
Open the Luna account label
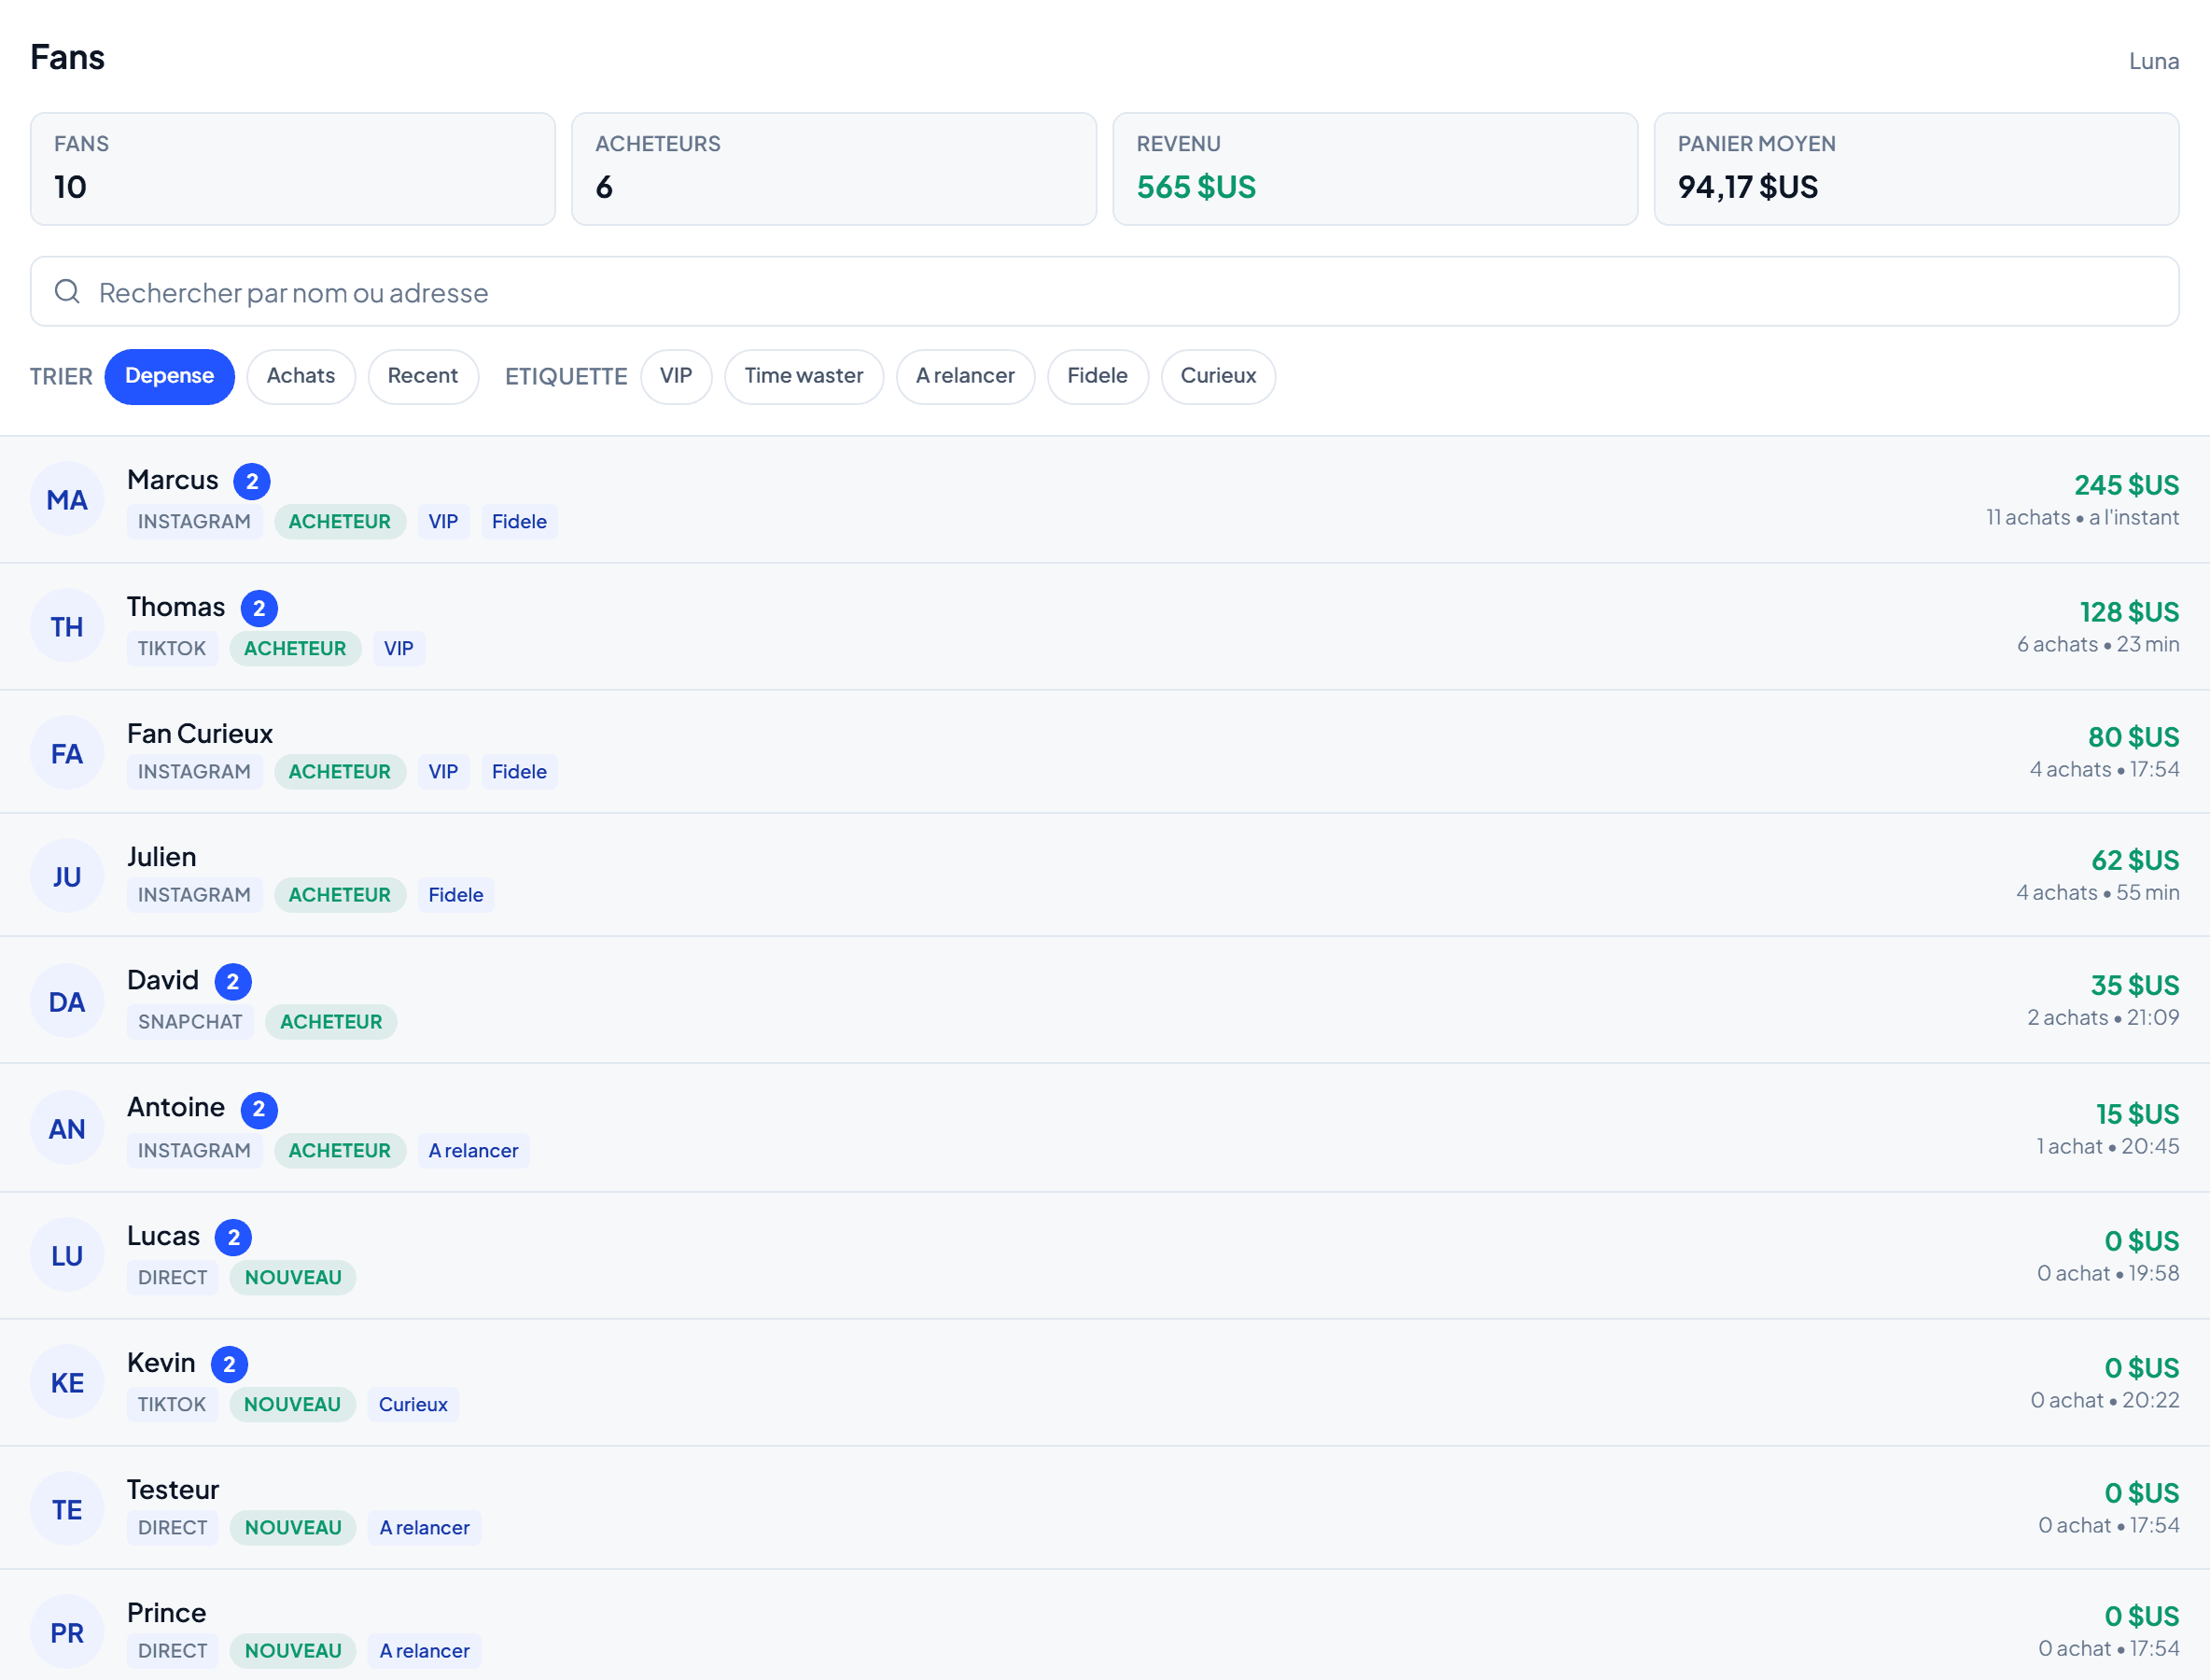(2153, 61)
